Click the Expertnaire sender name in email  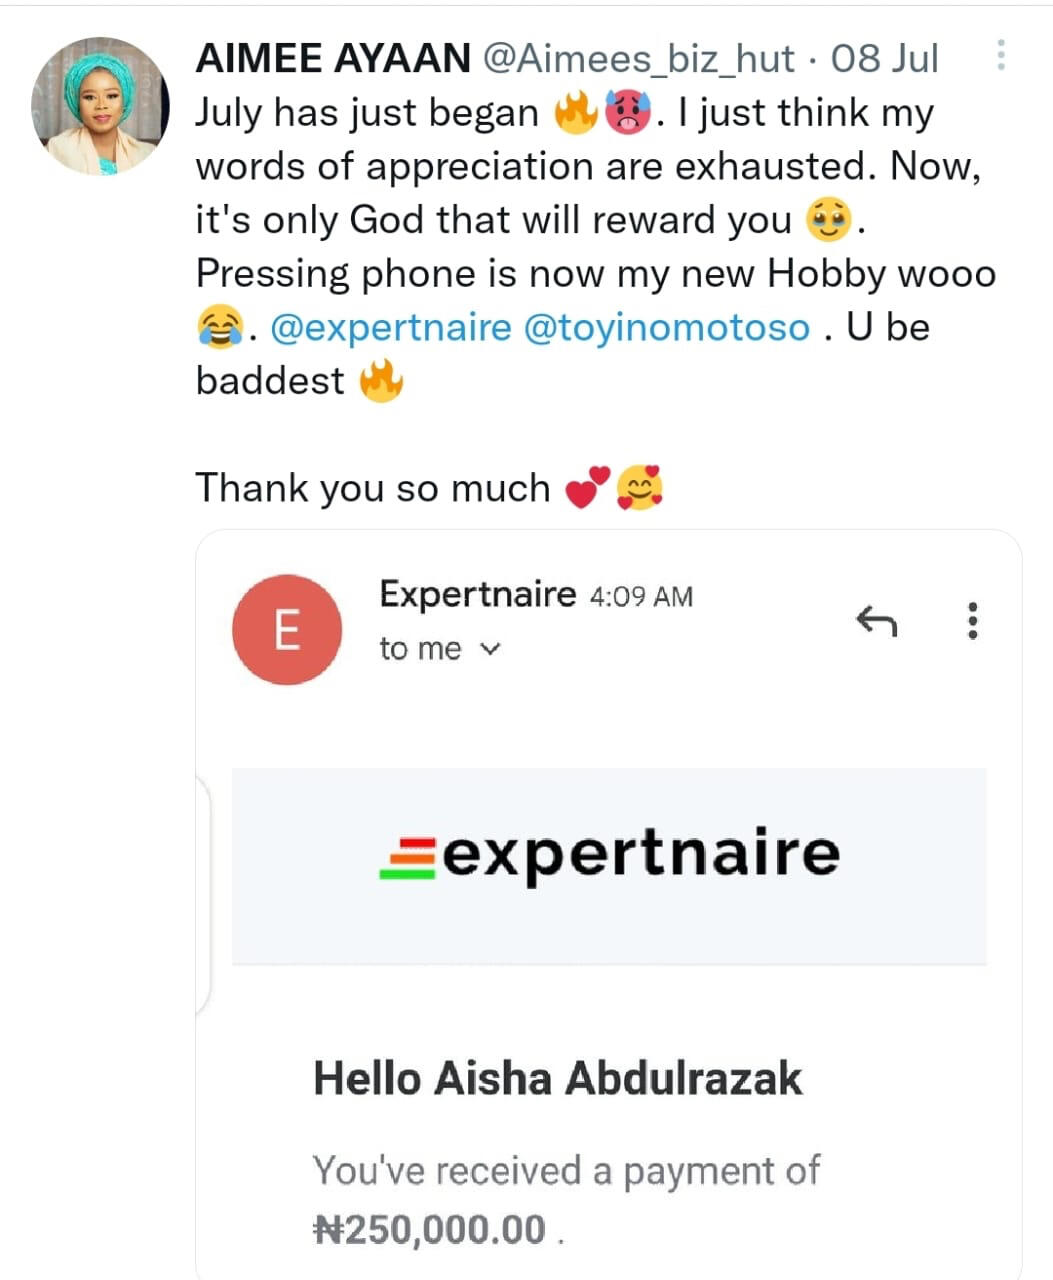[x=477, y=595]
